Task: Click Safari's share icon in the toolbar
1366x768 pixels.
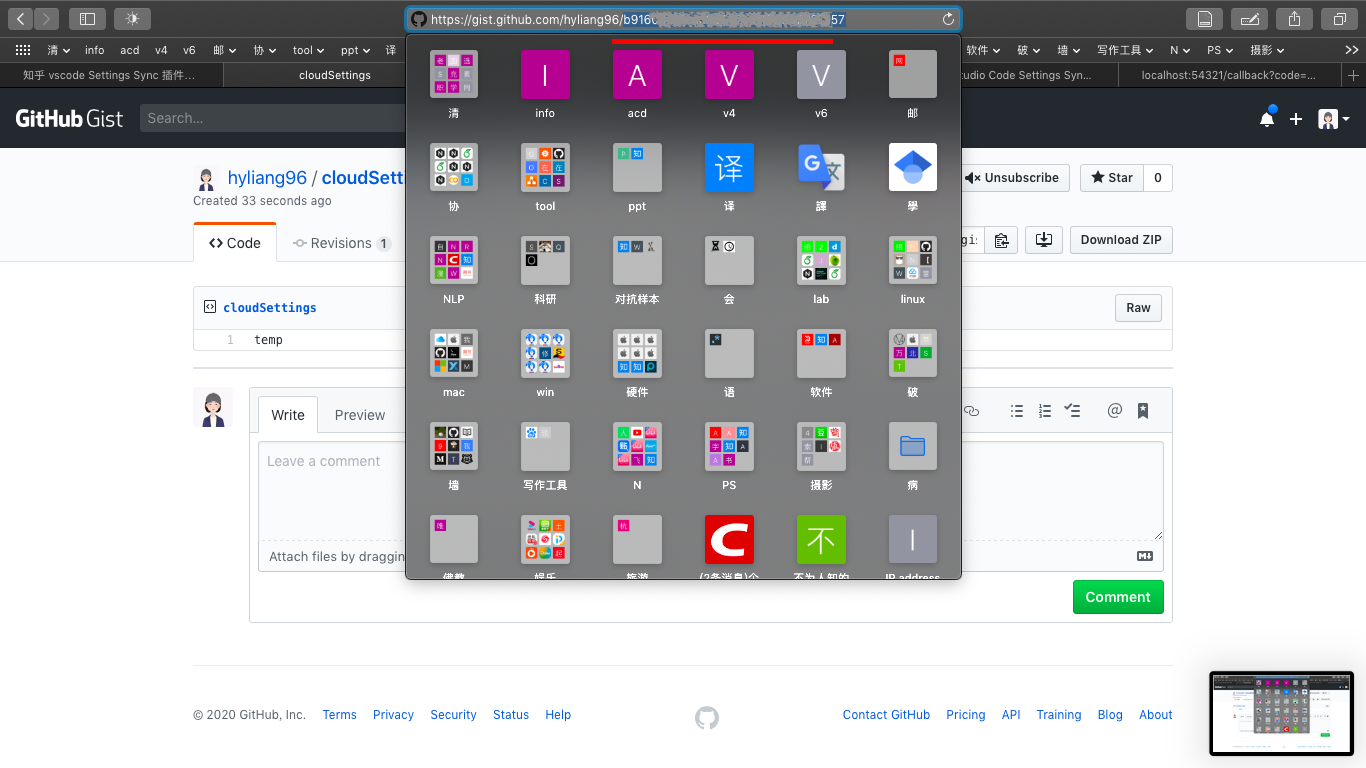Action: pos(1294,18)
